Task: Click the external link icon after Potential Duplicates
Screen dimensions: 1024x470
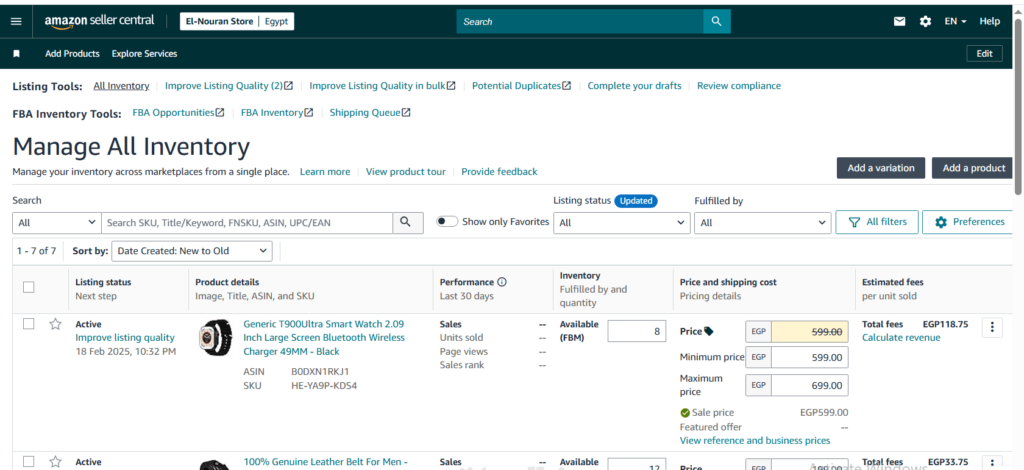Action: [567, 86]
